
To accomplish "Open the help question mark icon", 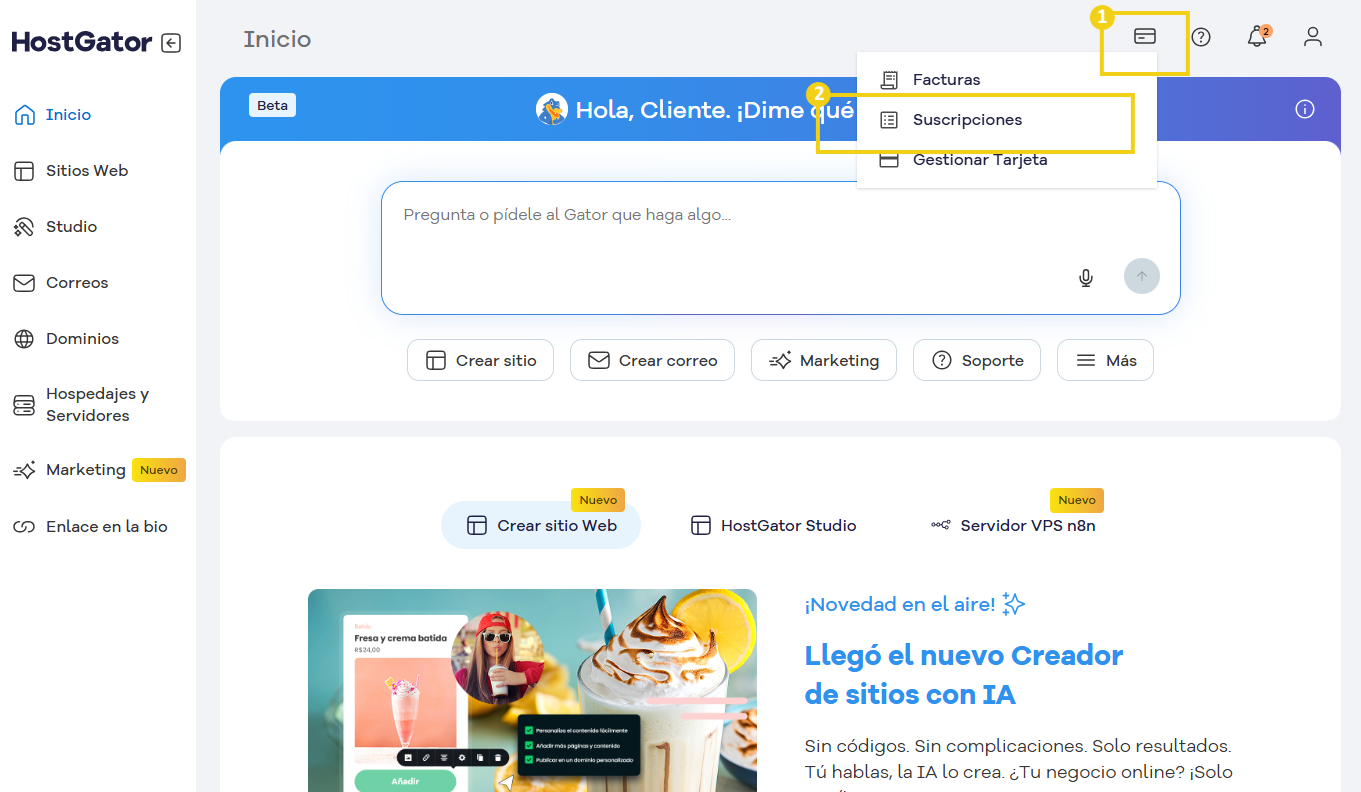I will pos(1201,37).
